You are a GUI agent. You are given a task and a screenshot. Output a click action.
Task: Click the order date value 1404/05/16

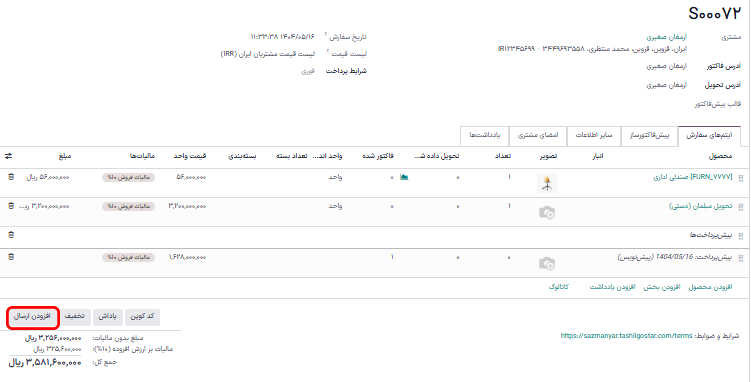click(282, 36)
